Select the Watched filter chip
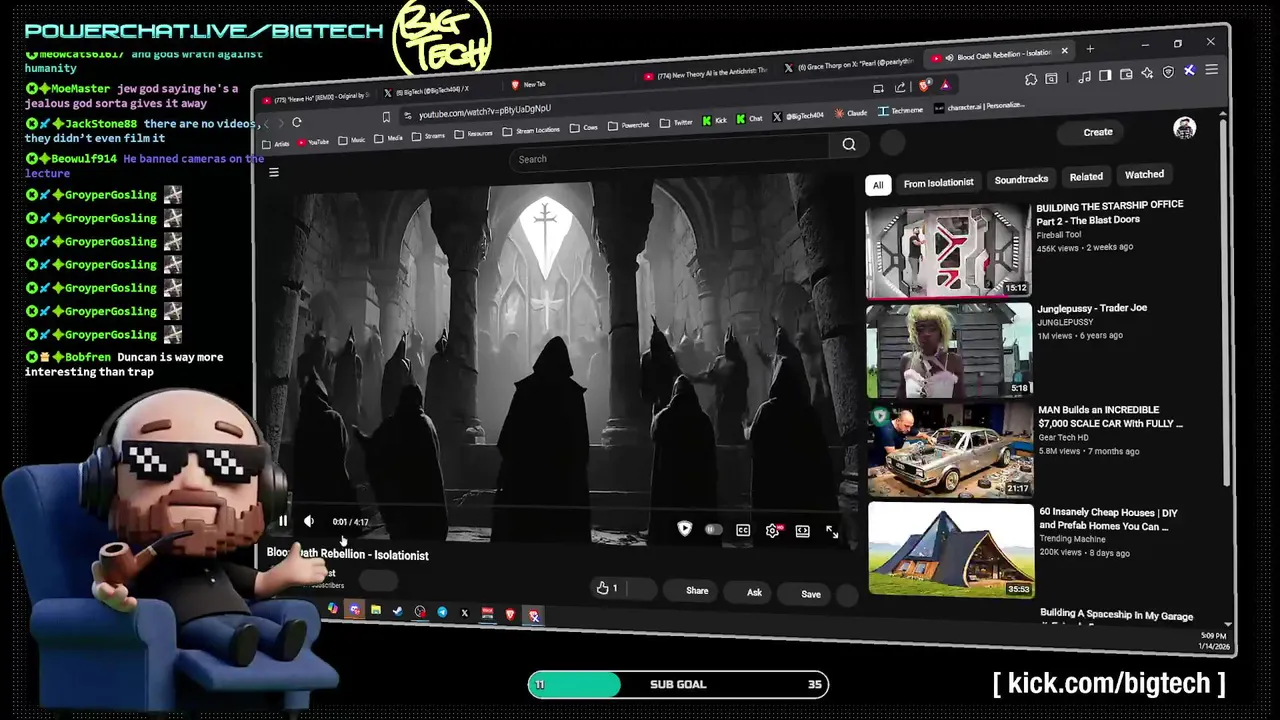Screen dimensions: 1280x720 (1144, 174)
